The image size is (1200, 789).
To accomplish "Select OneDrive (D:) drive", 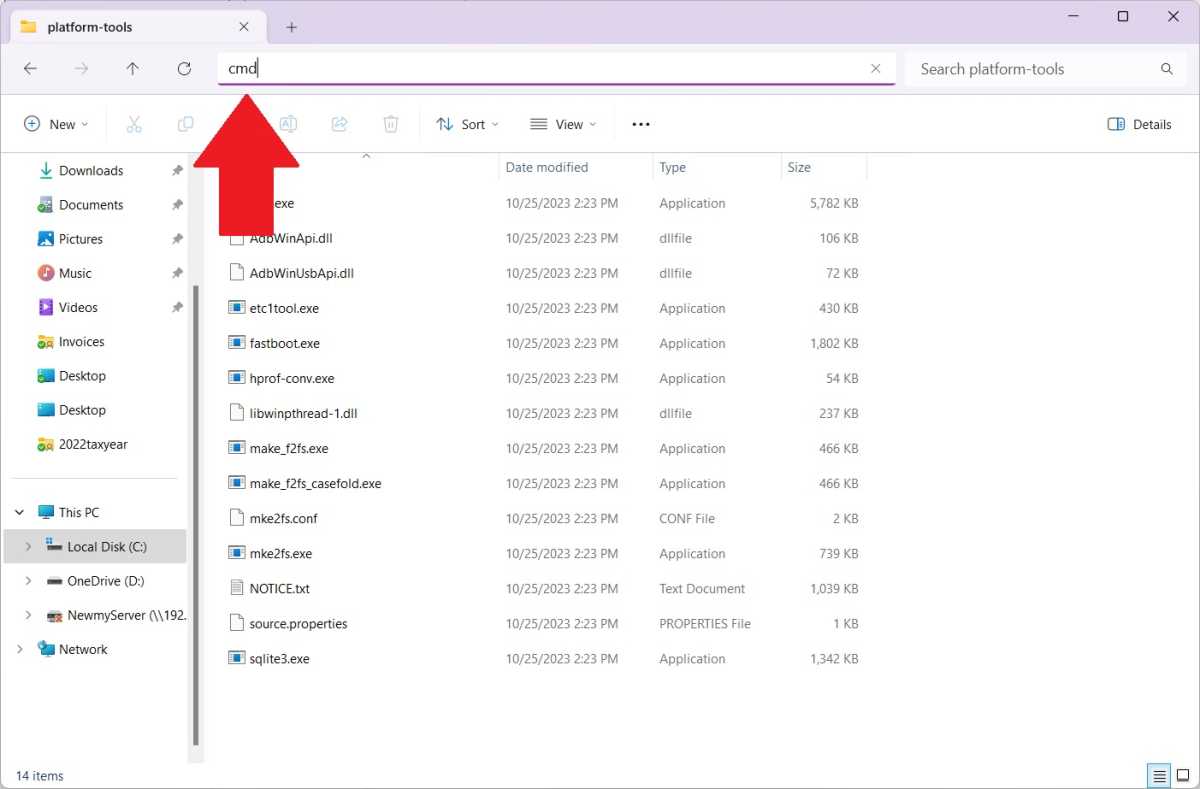I will click(106, 581).
